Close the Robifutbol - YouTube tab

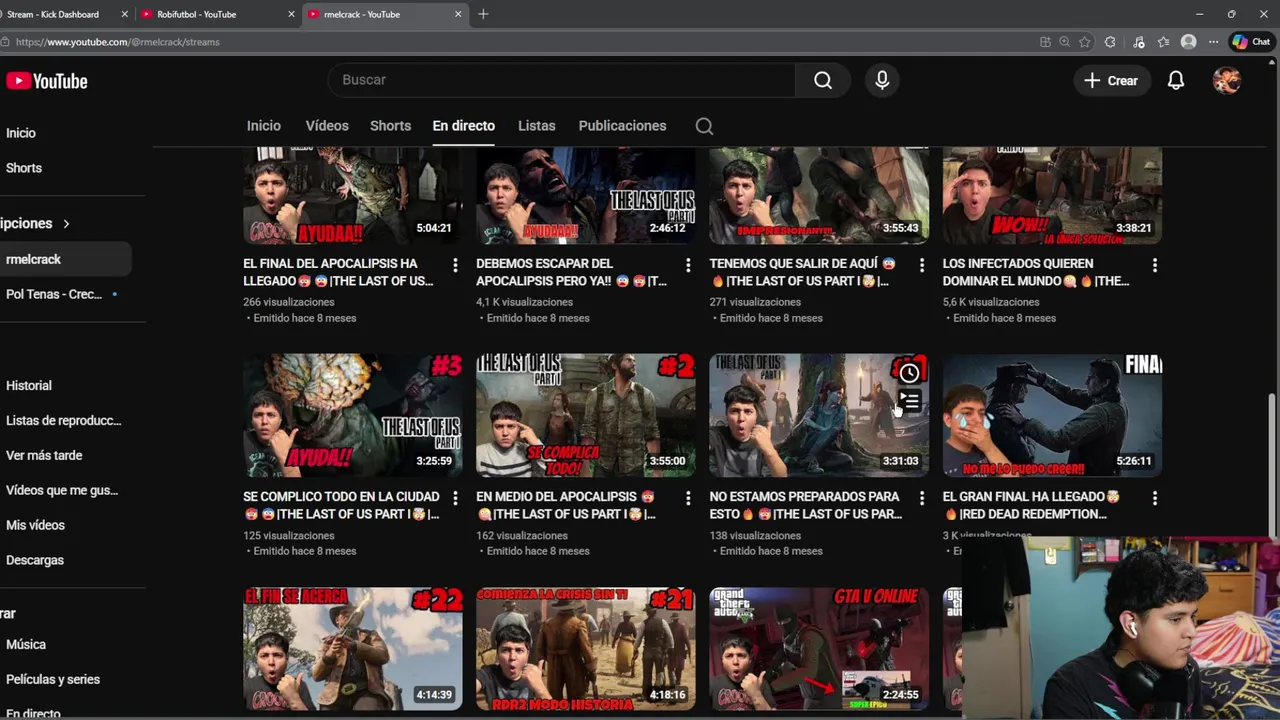click(x=292, y=14)
